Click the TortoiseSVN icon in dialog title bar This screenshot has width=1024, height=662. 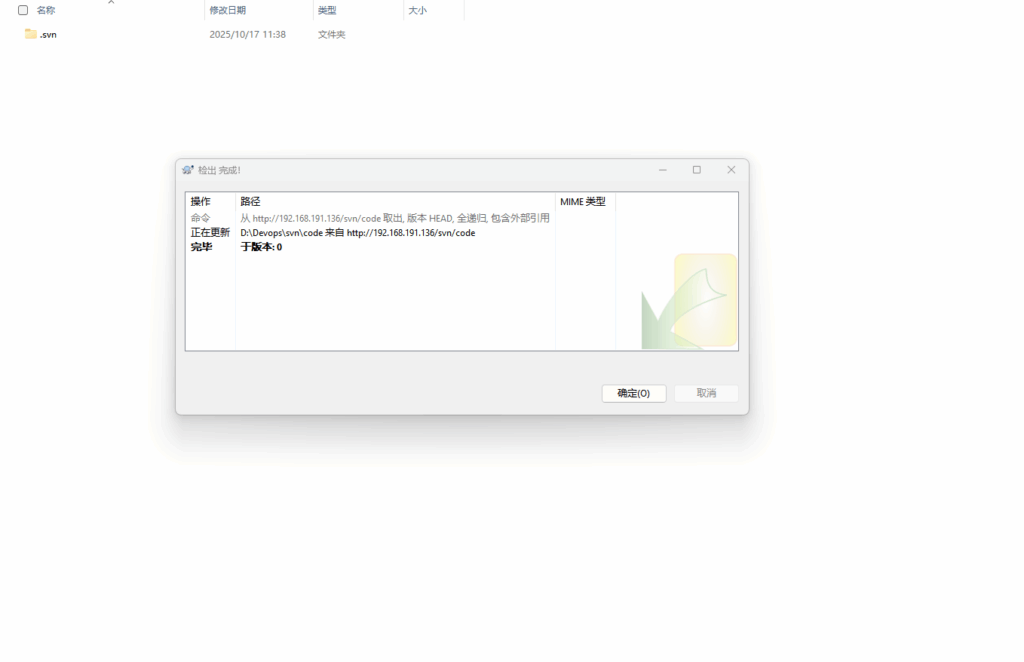click(x=187, y=170)
